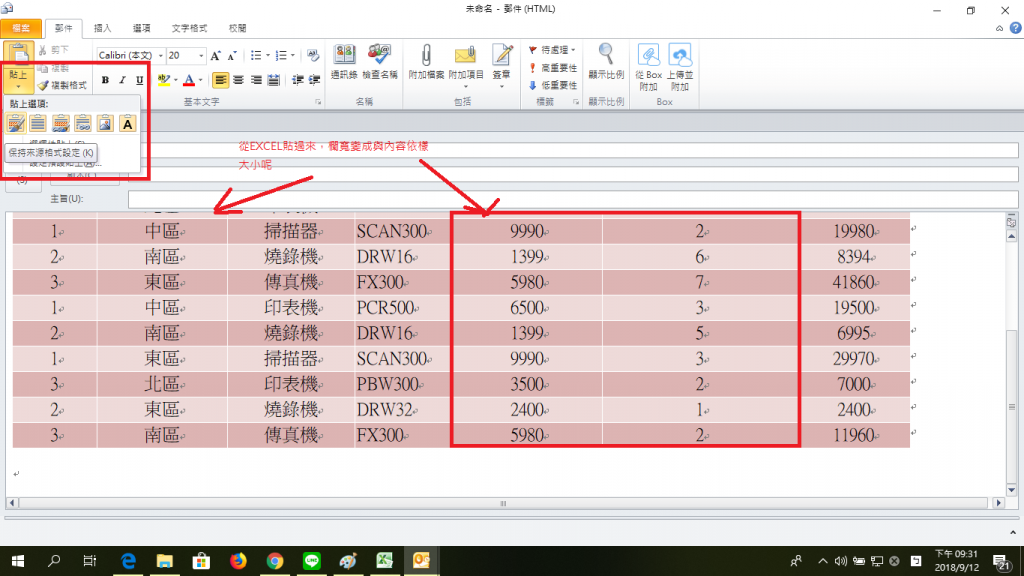Open highlight color dropdown arrow
The image size is (1024, 576).
tap(176, 80)
